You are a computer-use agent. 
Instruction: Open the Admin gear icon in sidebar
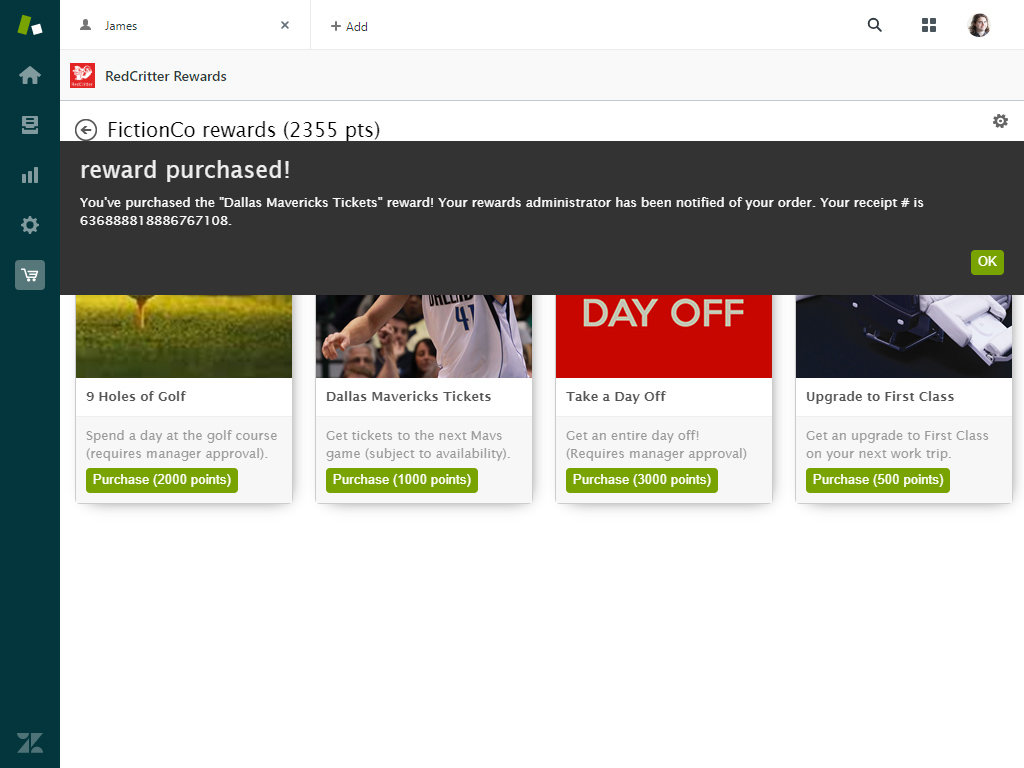[30, 225]
